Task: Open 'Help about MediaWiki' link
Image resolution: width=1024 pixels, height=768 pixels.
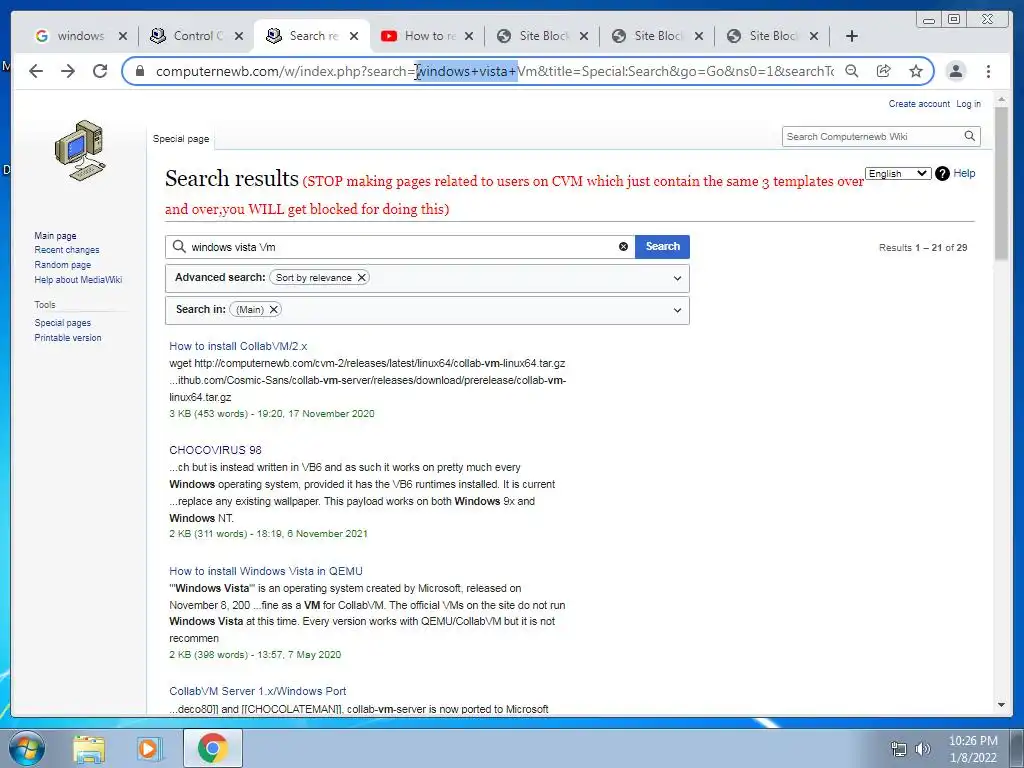Action: click(x=78, y=280)
